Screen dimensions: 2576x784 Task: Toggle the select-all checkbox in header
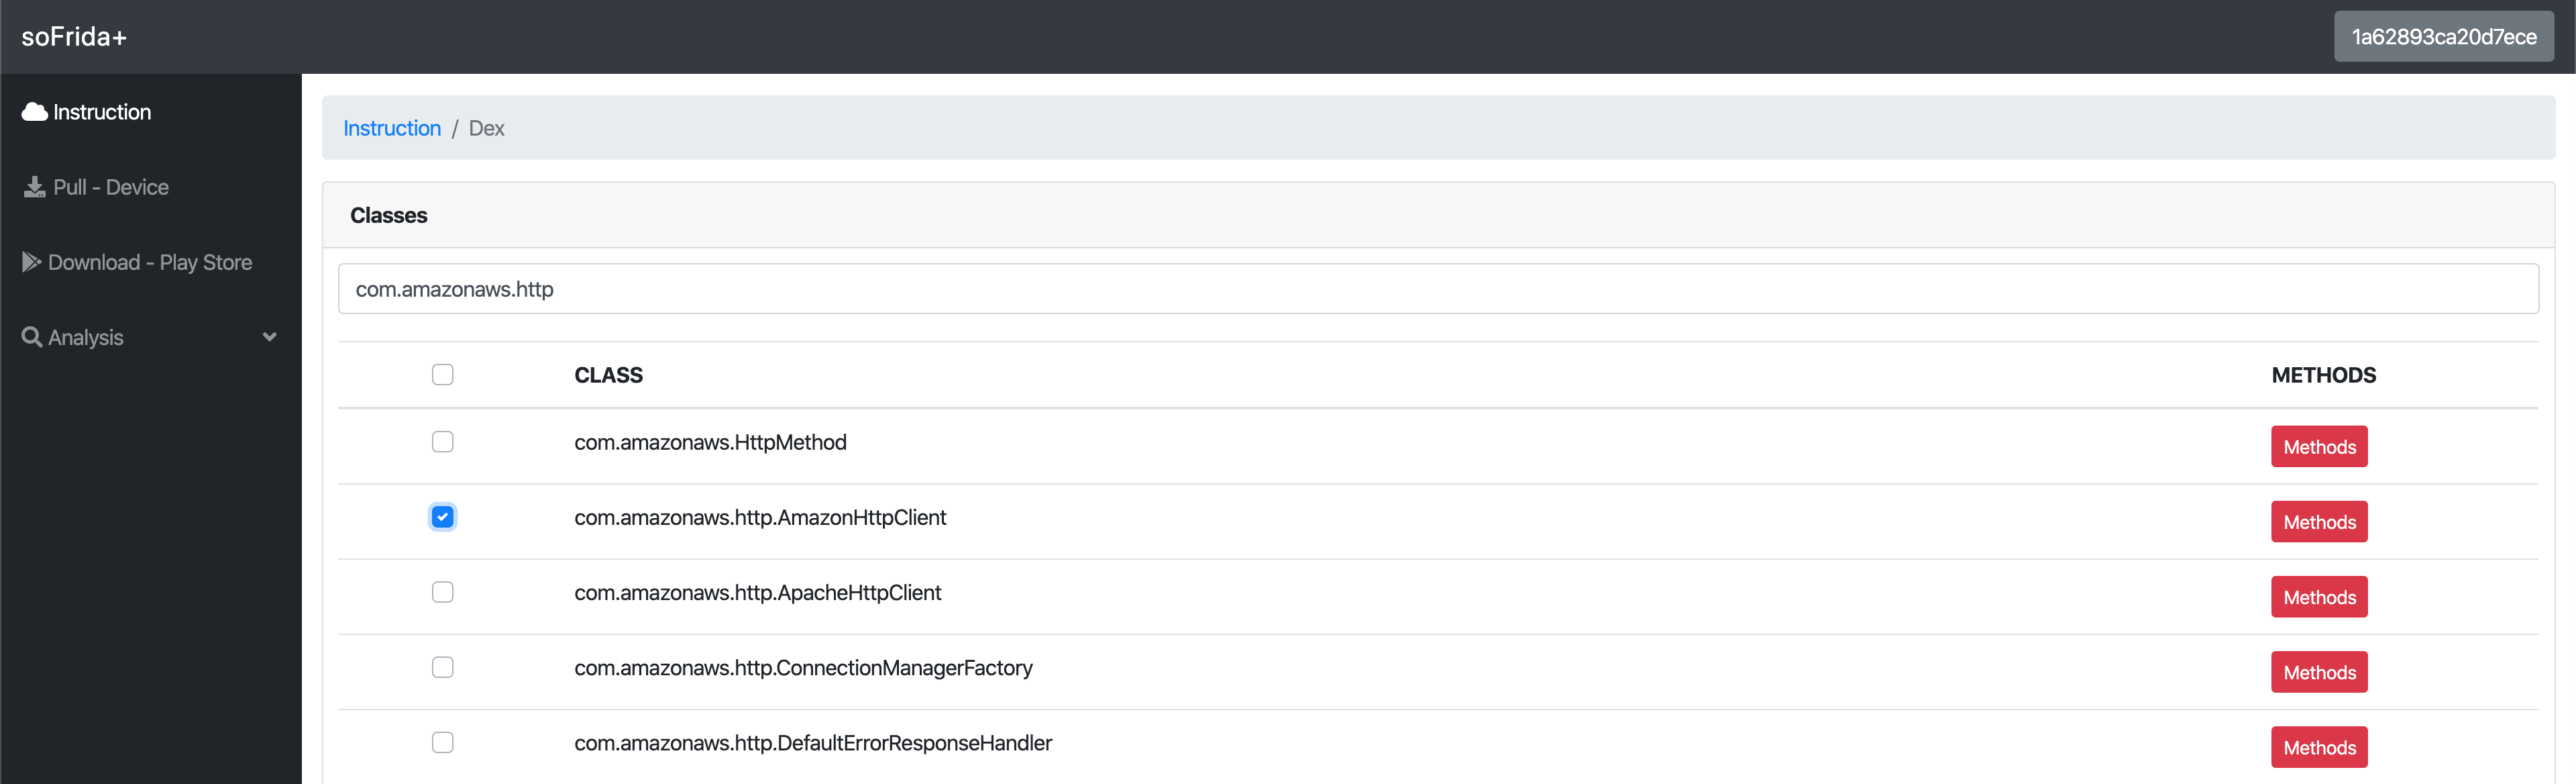click(x=442, y=375)
